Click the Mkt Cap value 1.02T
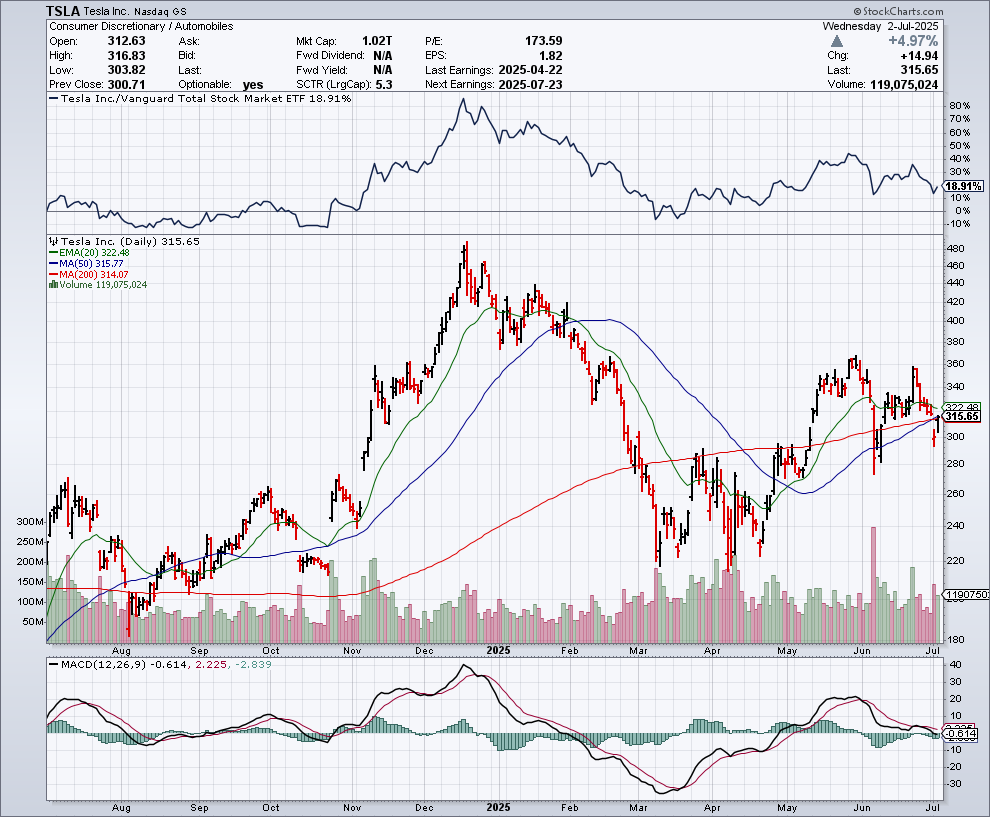This screenshot has width=990, height=817. [377, 41]
